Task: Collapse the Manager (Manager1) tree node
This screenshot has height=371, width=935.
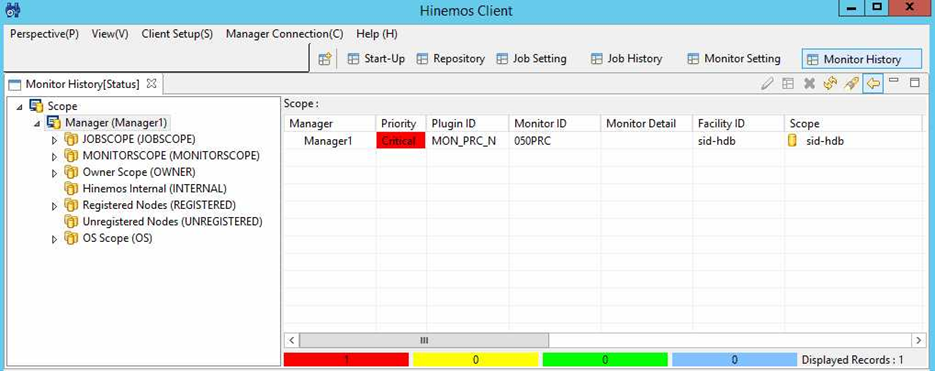Action: click(37, 123)
